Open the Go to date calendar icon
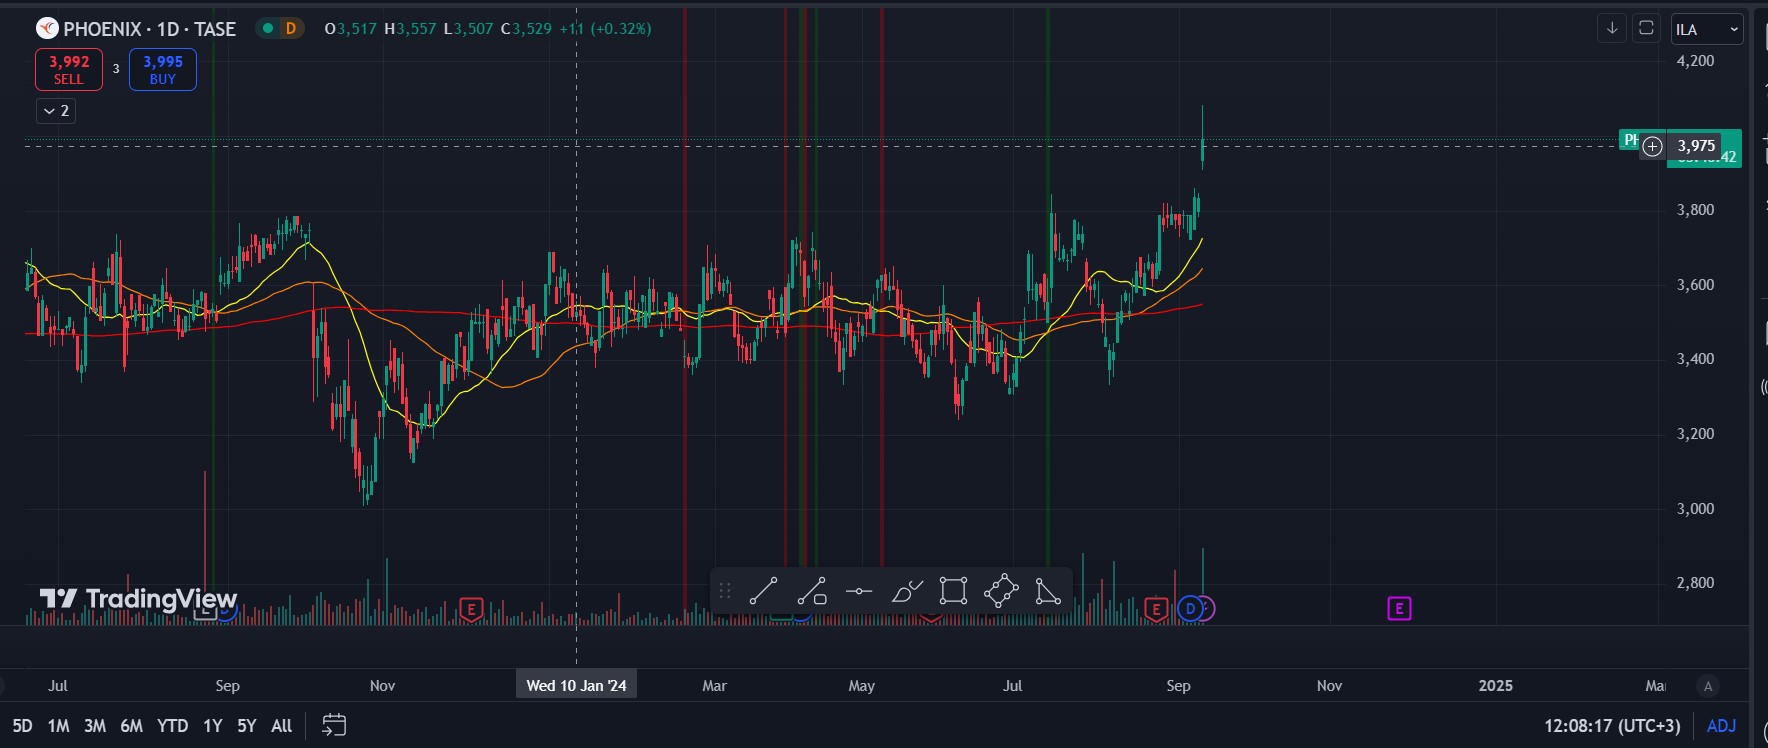 point(334,725)
